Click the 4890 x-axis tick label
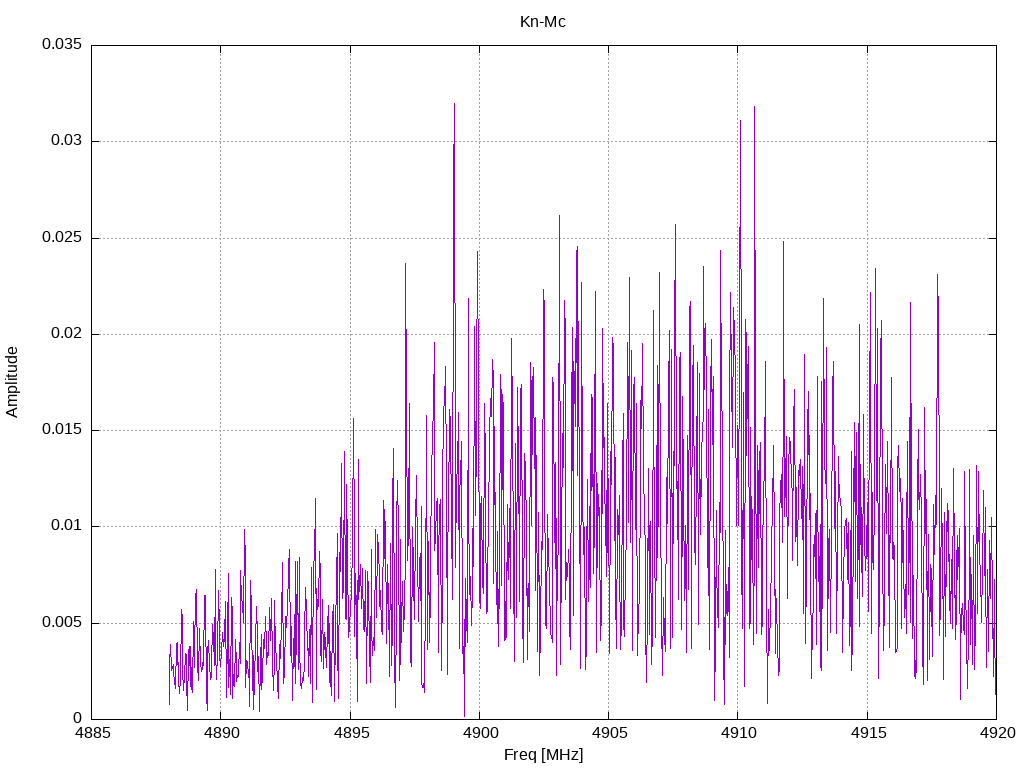 point(221,733)
